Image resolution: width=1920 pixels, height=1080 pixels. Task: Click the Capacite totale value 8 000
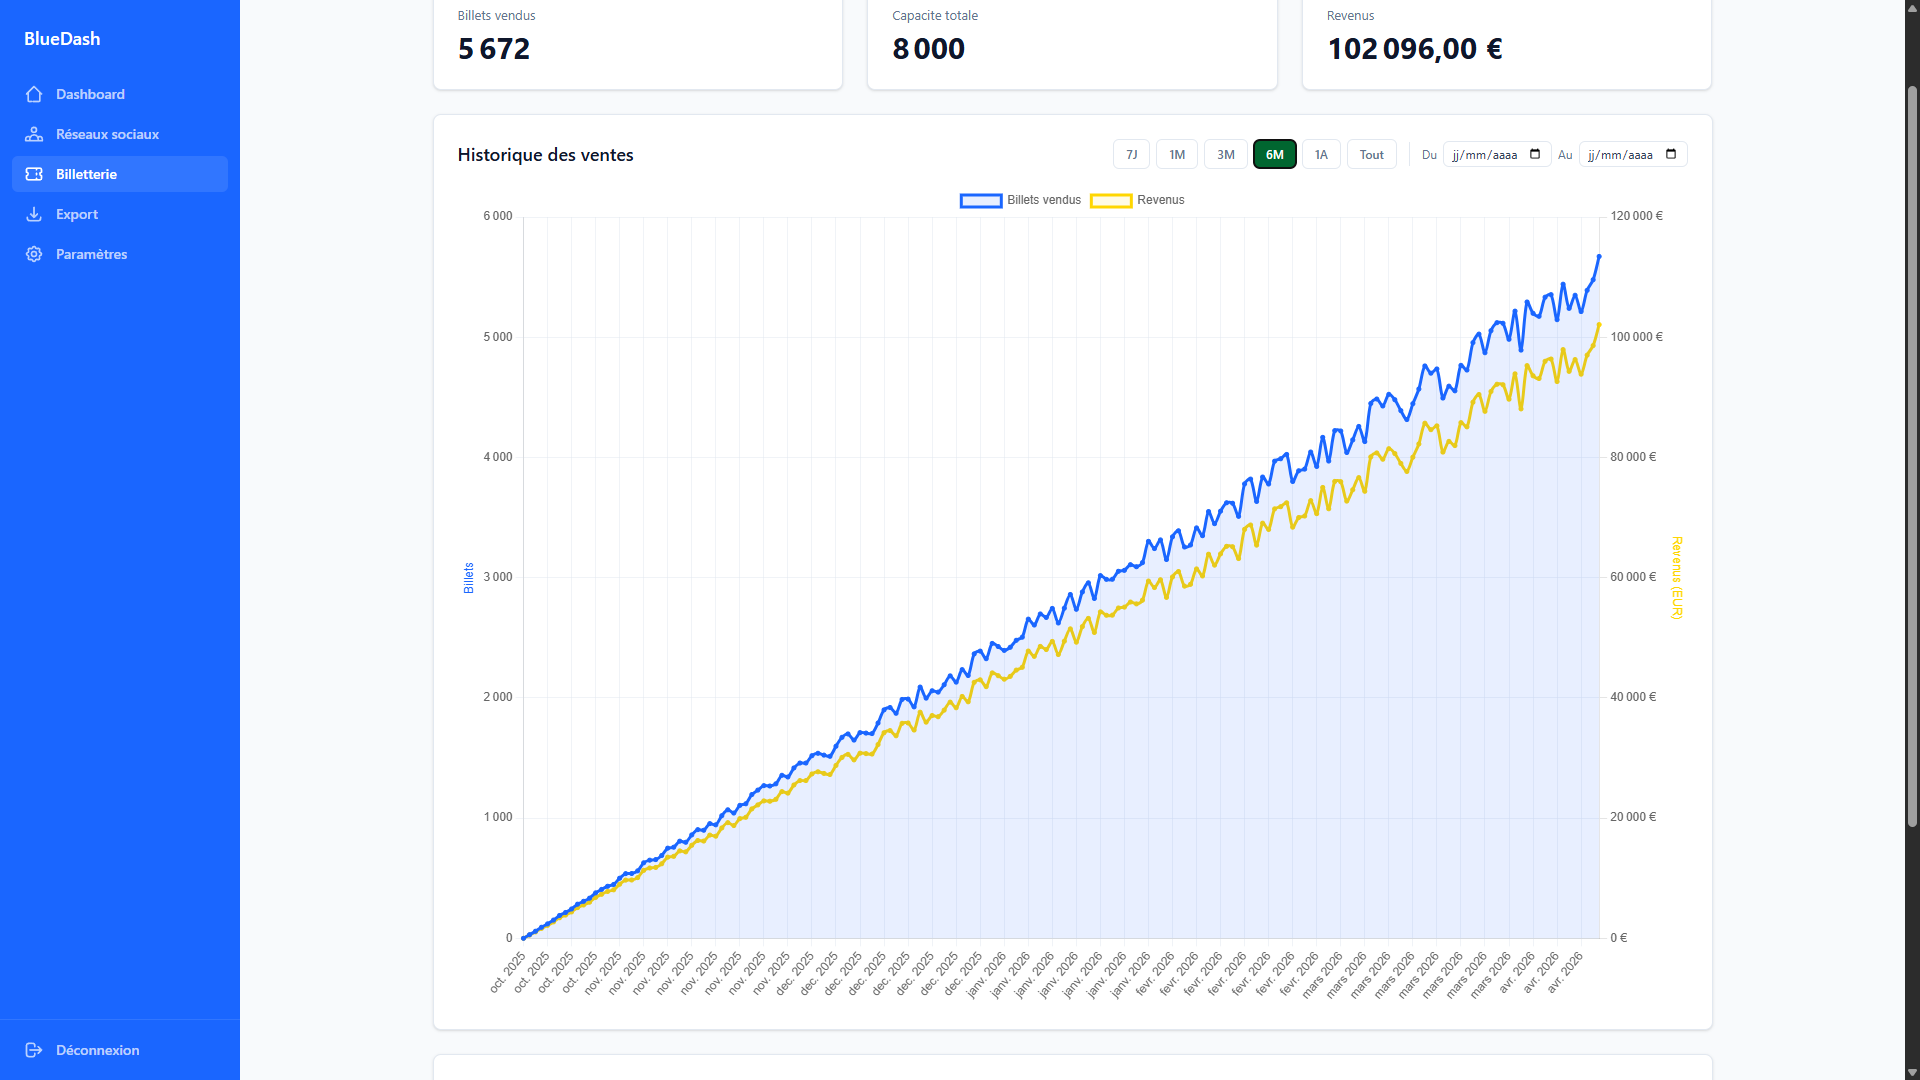pos(929,49)
